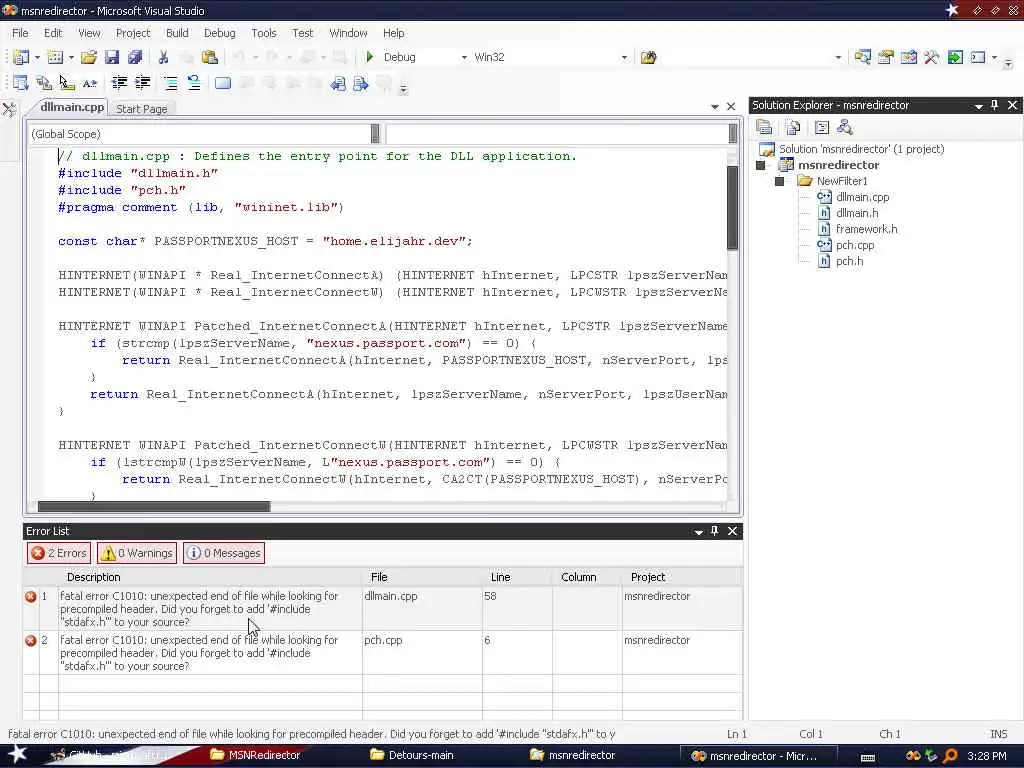Open the Properties Window toolbar icon

(886, 57)
